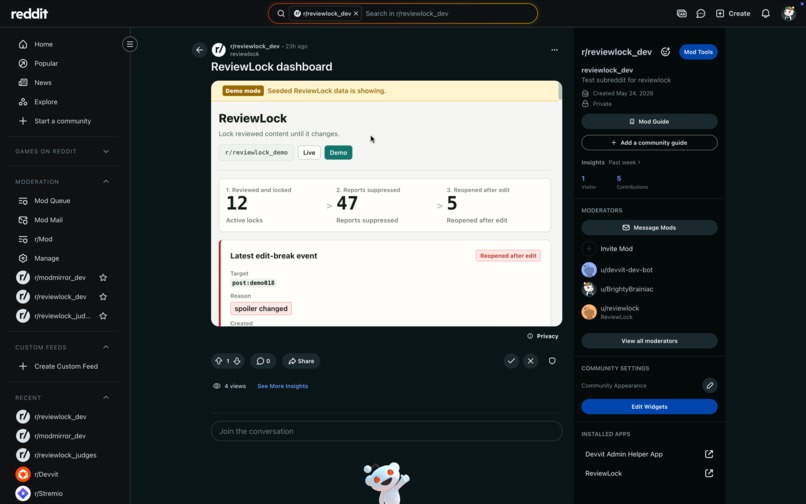
Task: Open the Privacy link below the dashboard
Action: [x=543, y=336]
